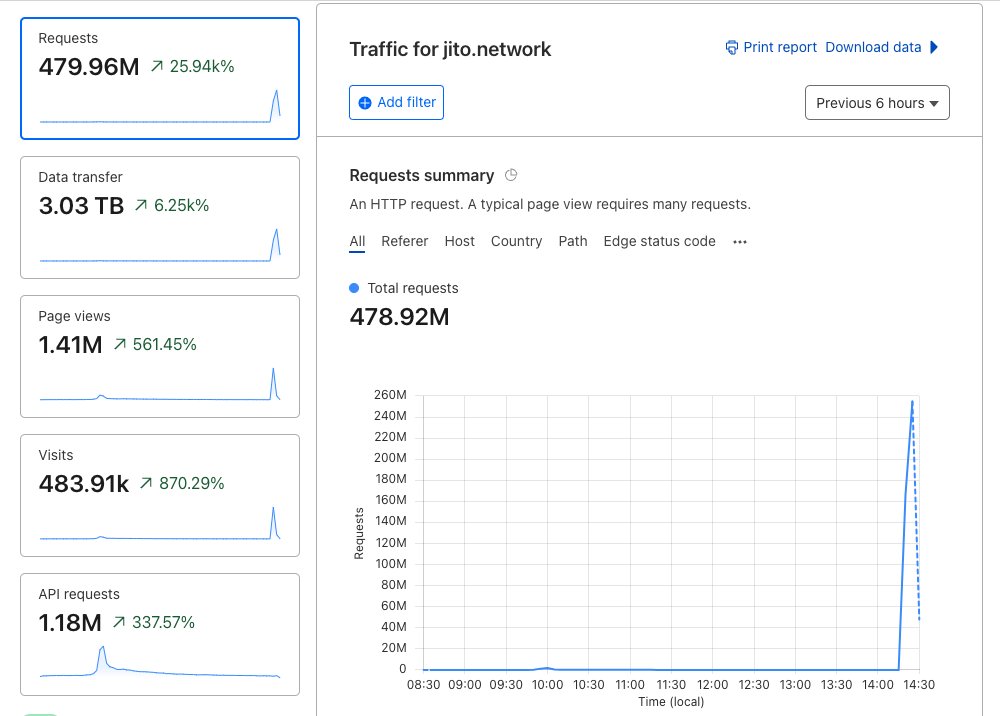This screenshot has height=716, width=1000.
Task: Select the Requests metric card
Action: coord(159,78)
